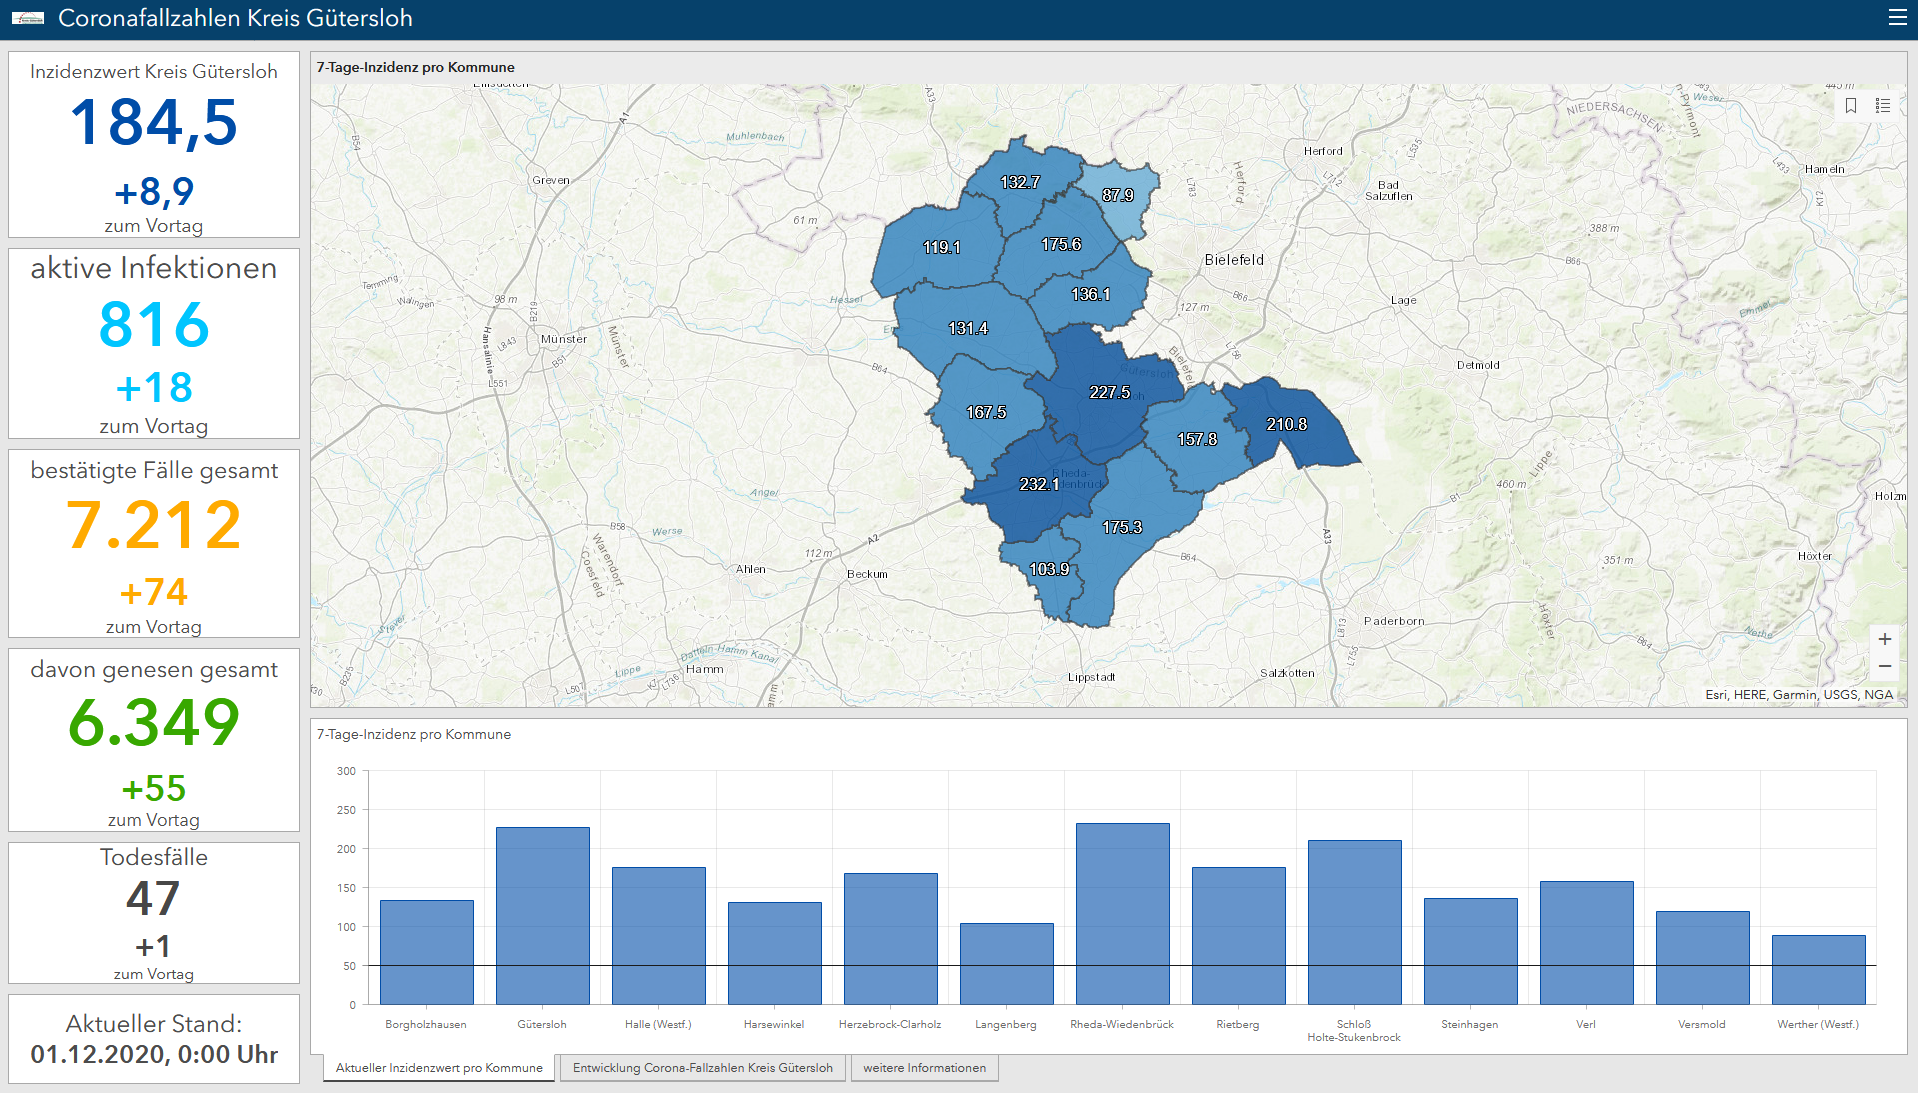This screenshot has height=1093, width=1918.
Task: Switch to Entwicklung Corona-Fallzahlen Kreis Gütersloh tab
Action: pos(702,1068)
